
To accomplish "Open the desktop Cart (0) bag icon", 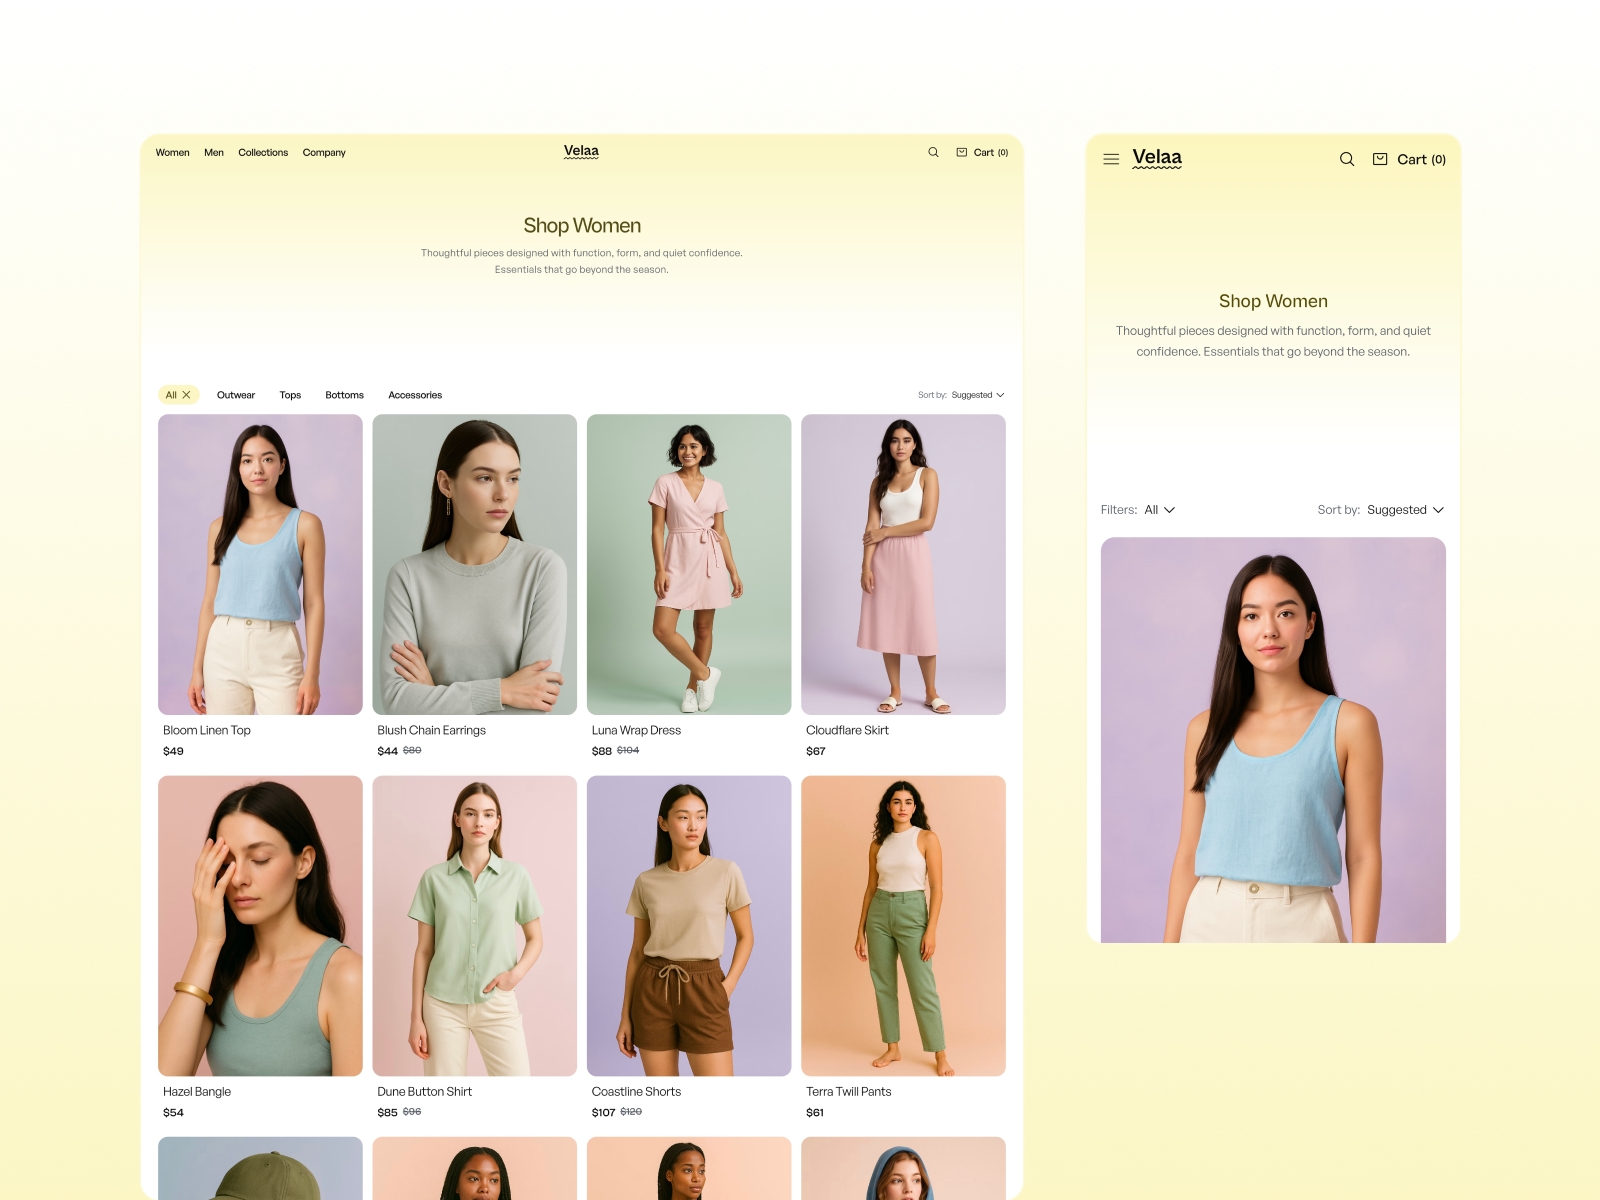I will click(962, 152).
